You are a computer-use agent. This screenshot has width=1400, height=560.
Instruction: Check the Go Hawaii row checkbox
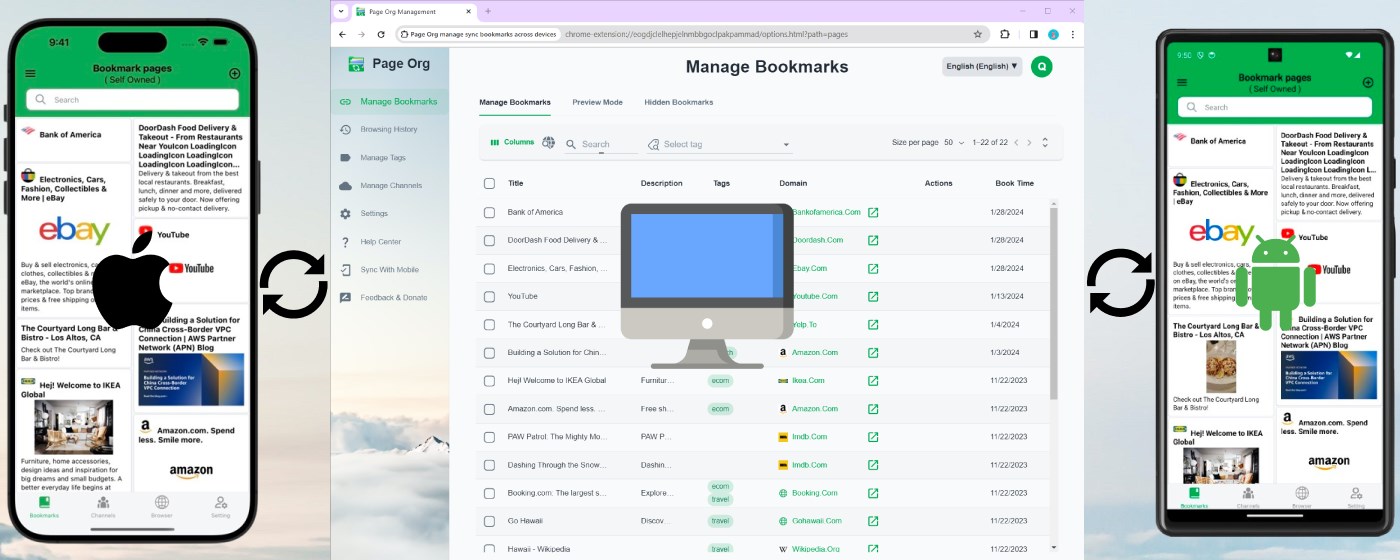pyautogui.click(x=489, y=521)
